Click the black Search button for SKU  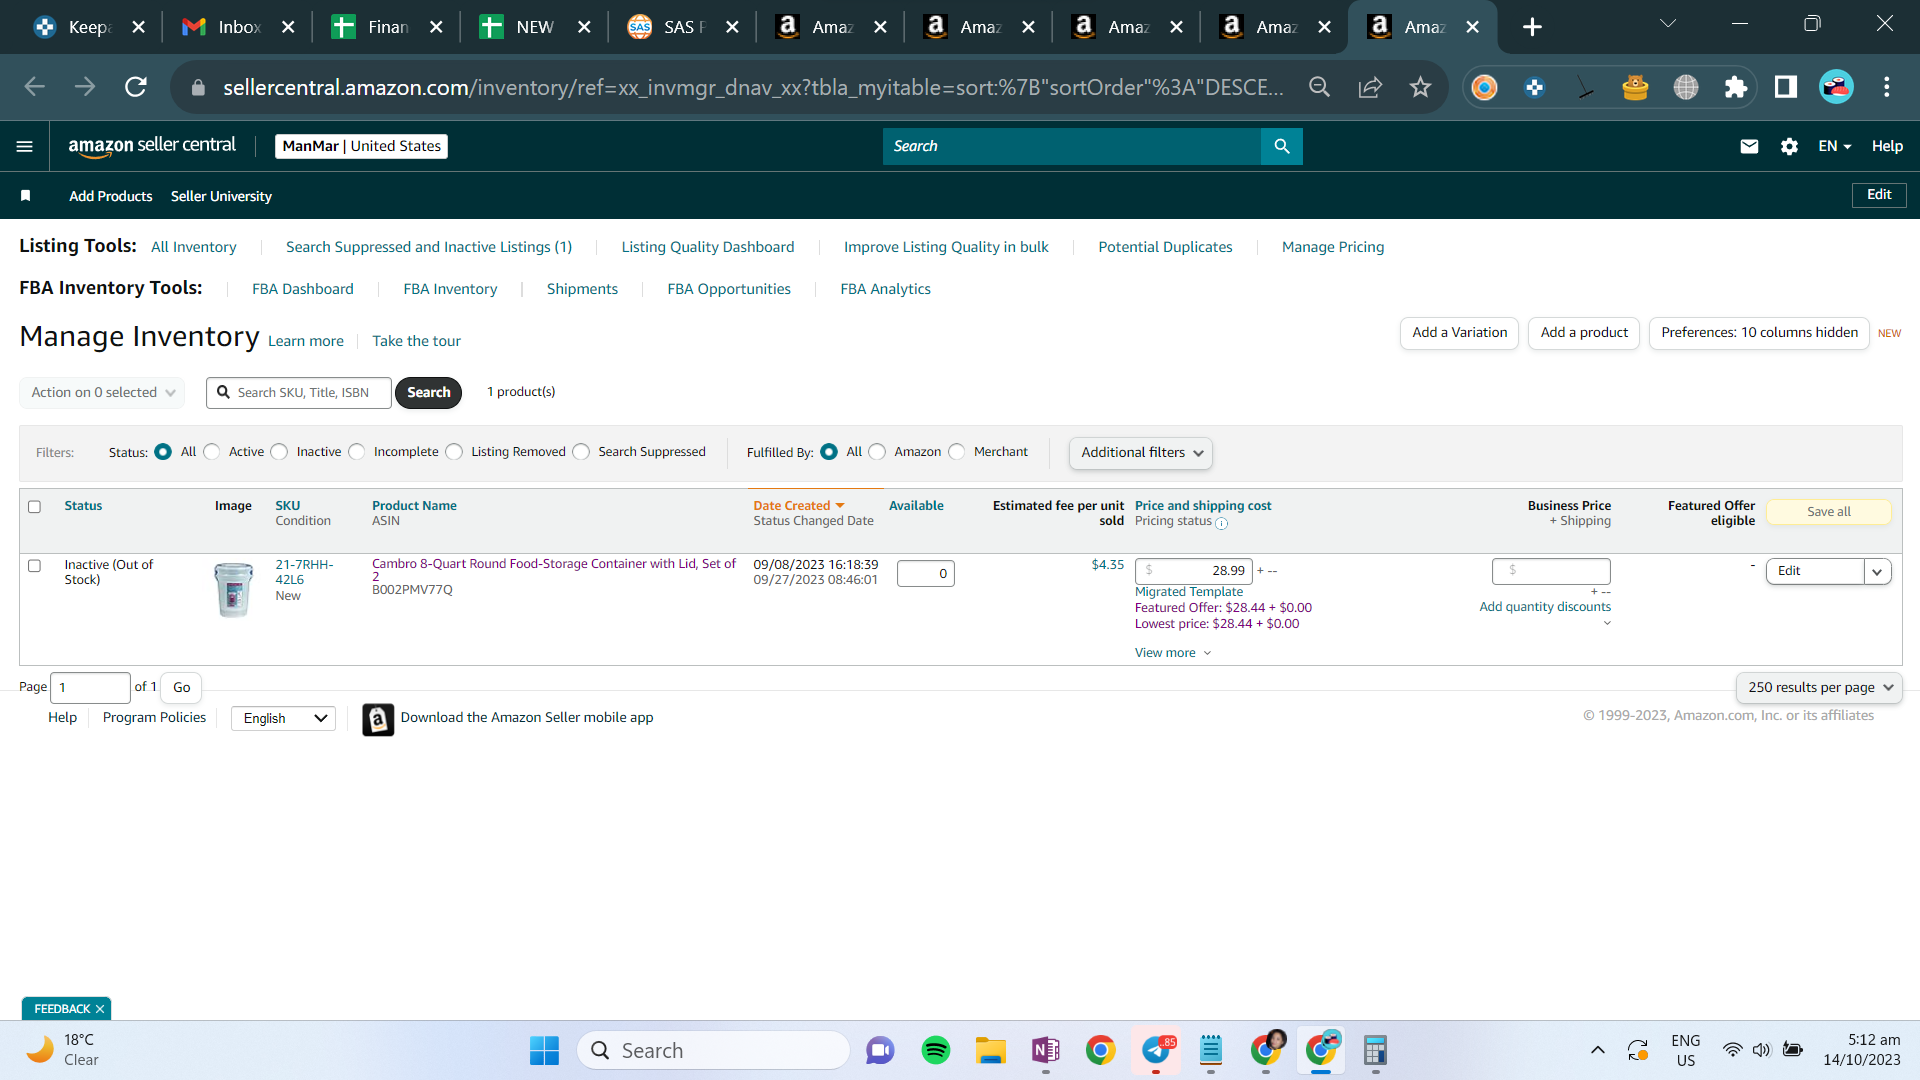[x=428, y=393]
